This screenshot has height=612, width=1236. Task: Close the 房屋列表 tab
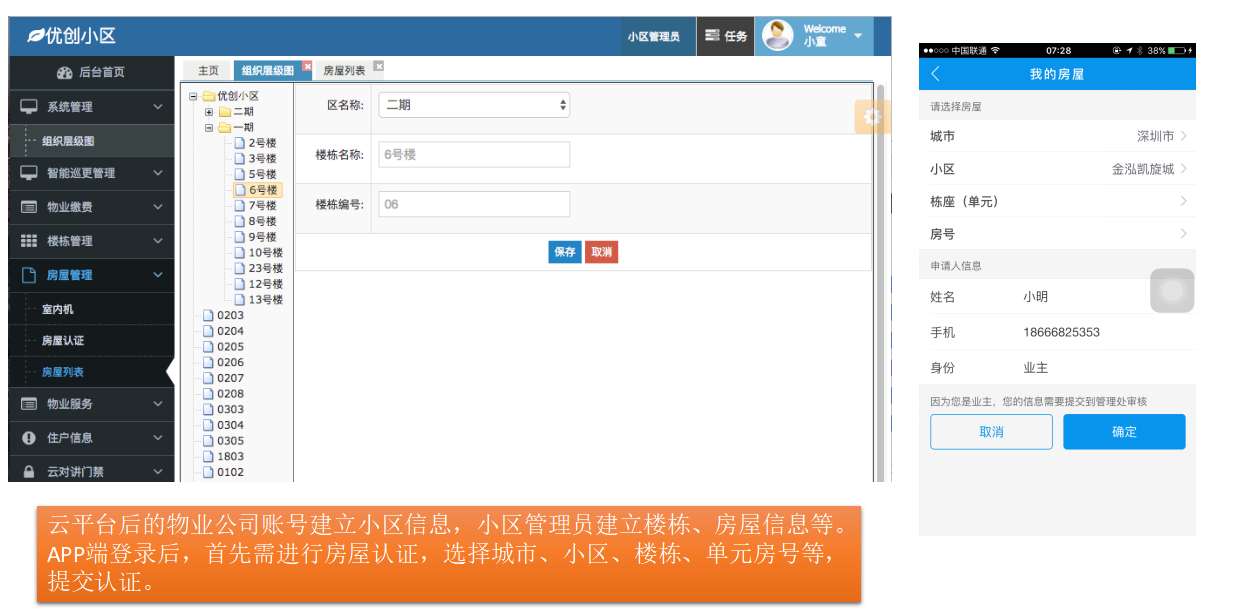[378, 66]
